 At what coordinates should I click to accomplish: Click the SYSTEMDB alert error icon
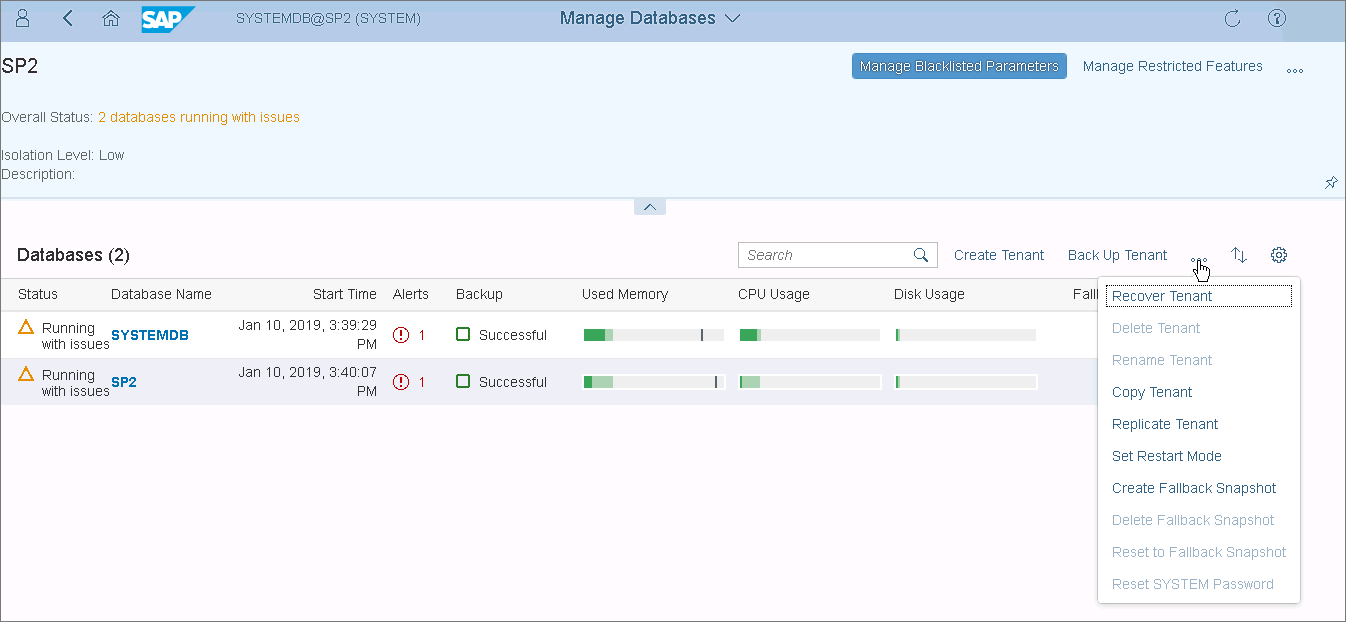[401, 335]
